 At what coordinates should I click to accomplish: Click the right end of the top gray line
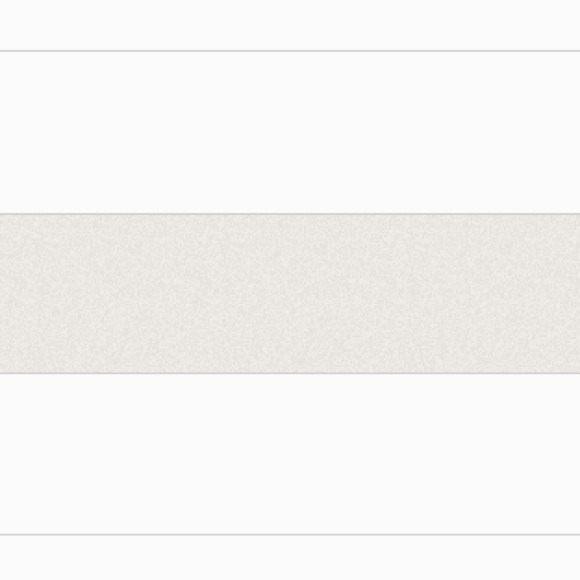tap(576, 51)
